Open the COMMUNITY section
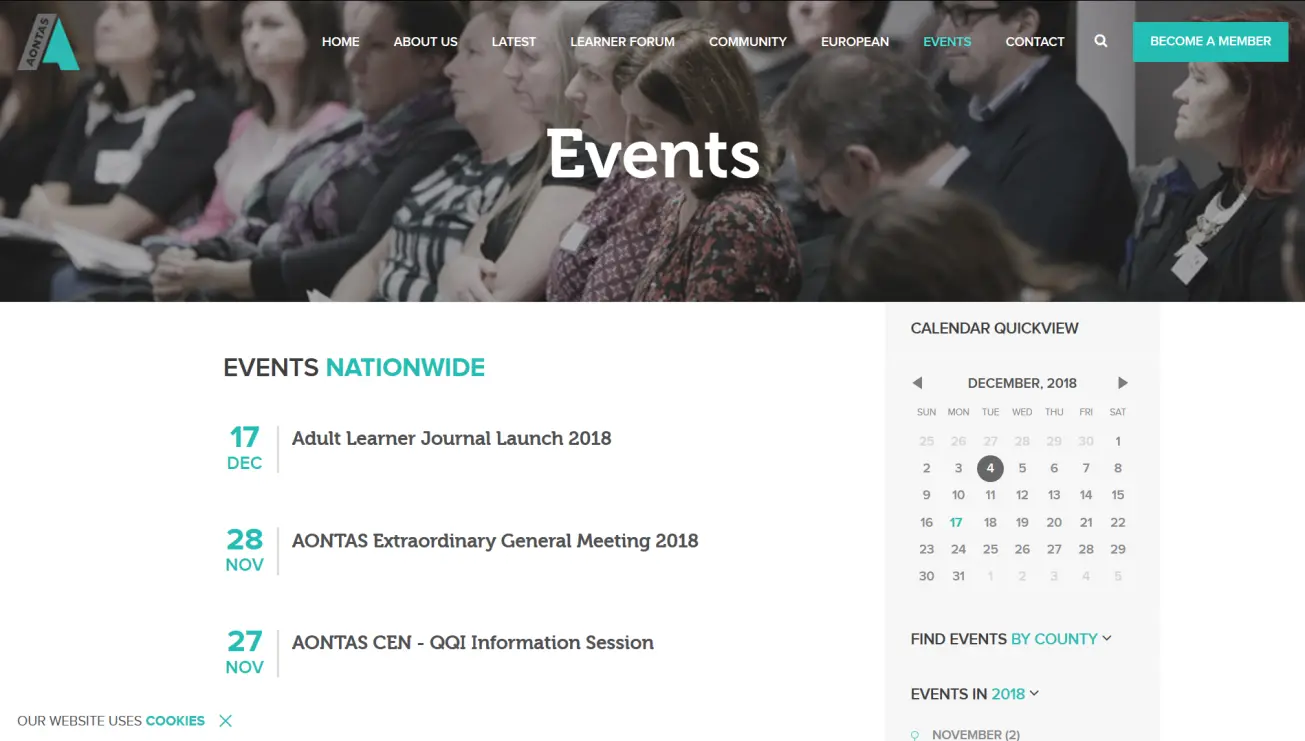This screenshot has height=741, width=1305. click(x=747, y=41)
